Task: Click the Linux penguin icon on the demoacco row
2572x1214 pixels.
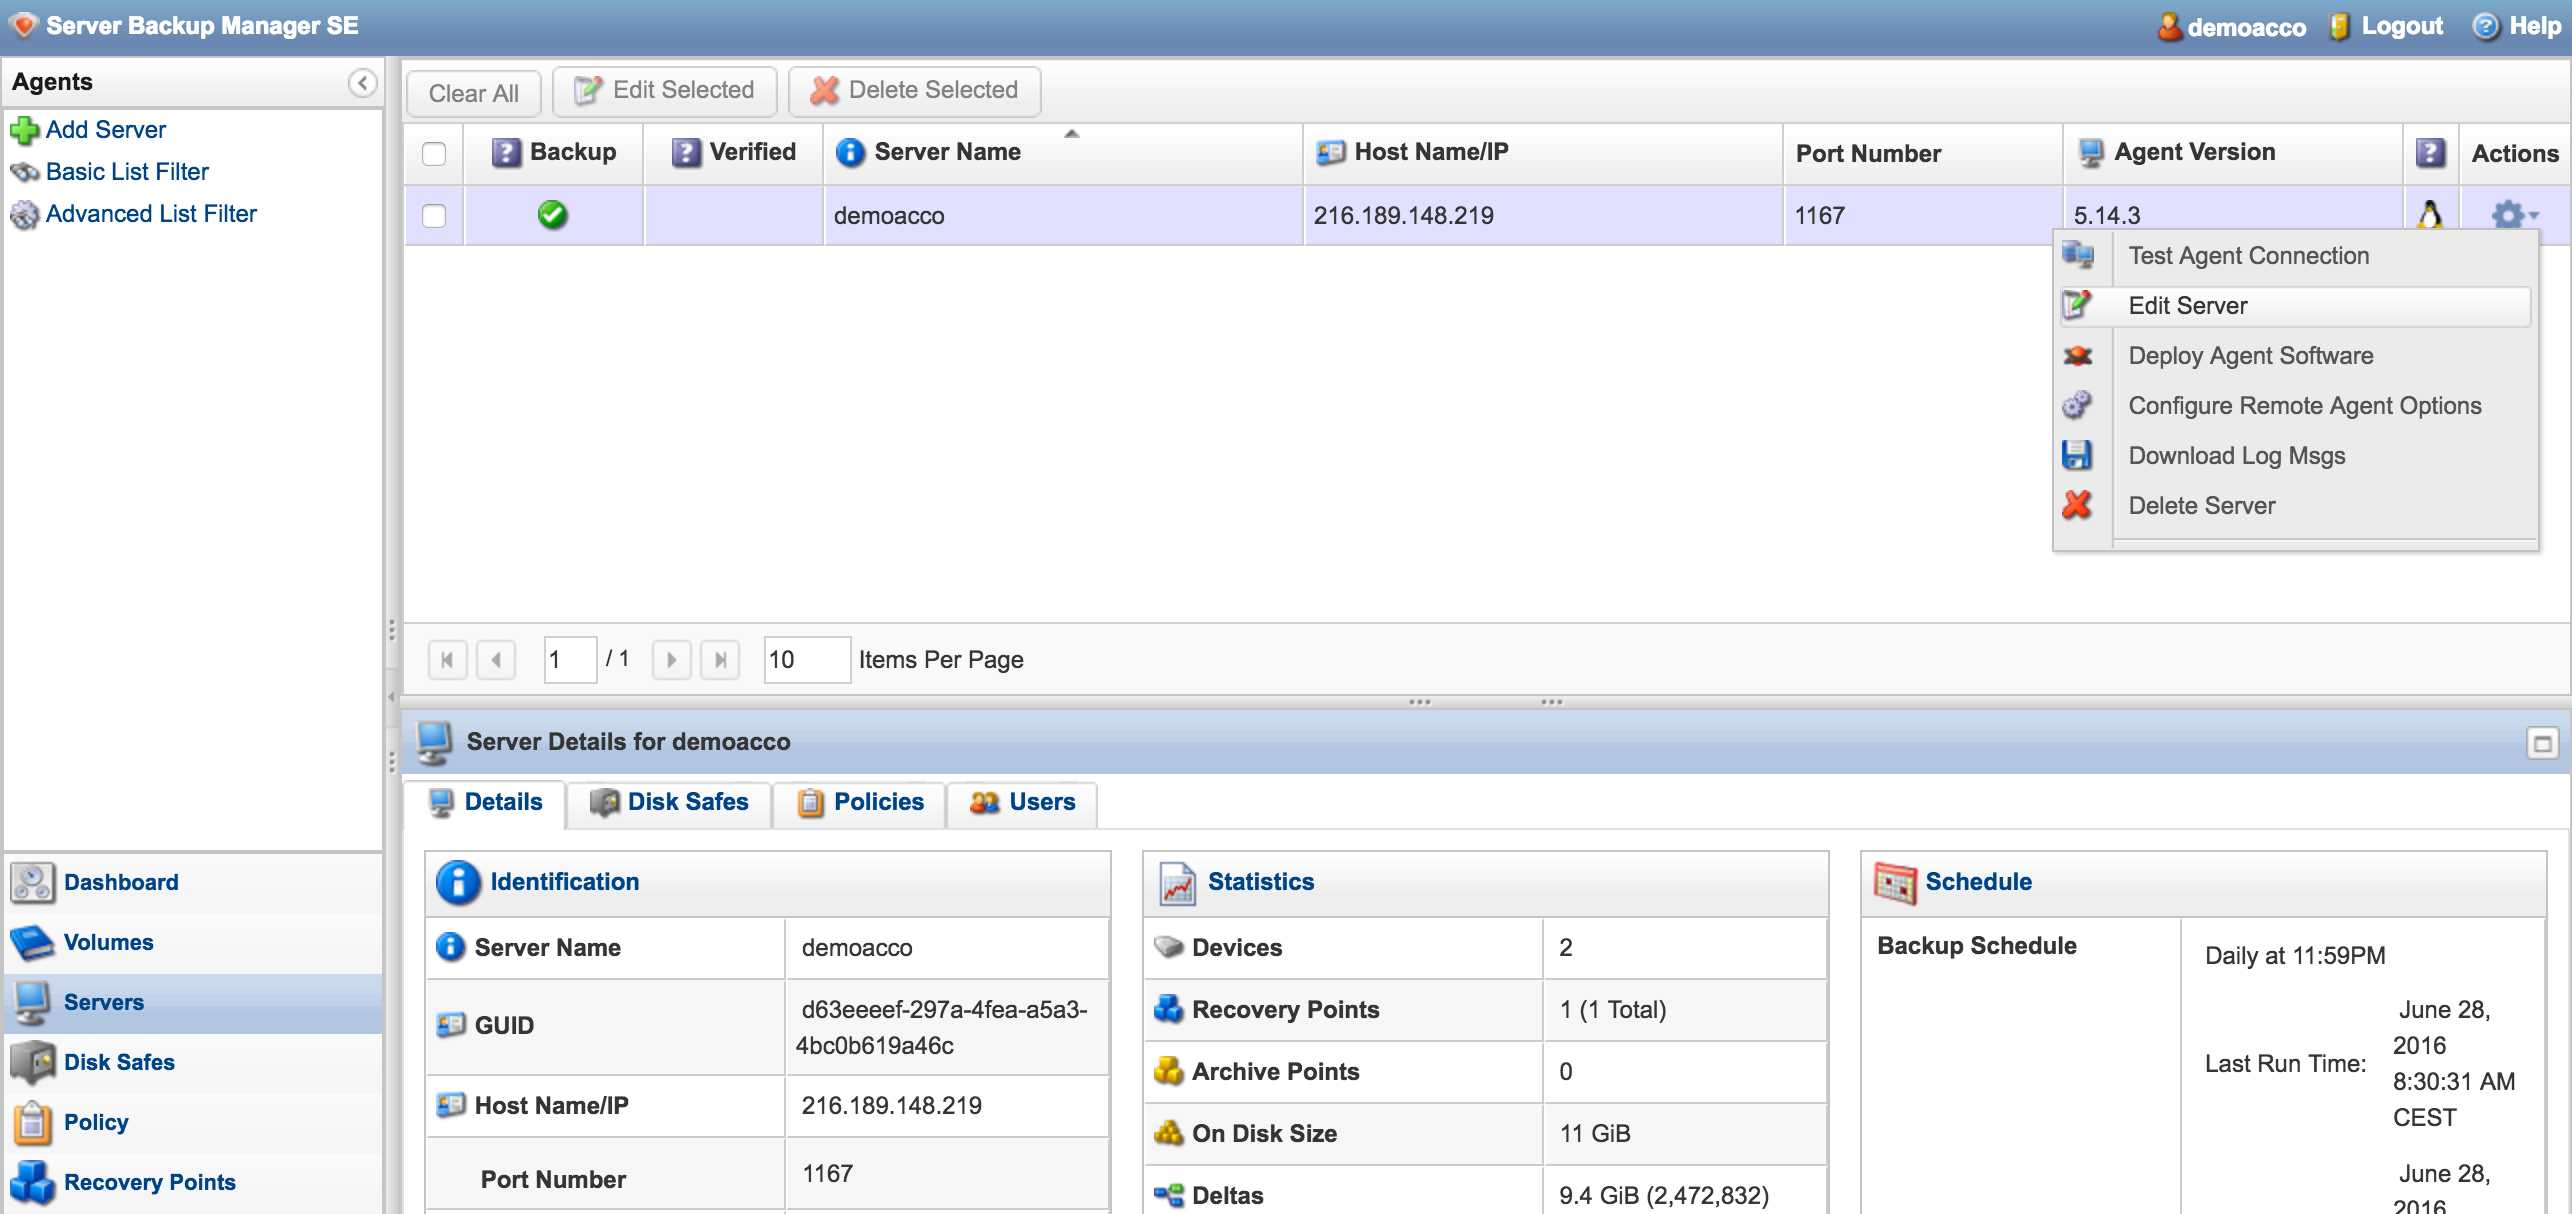Action: (x=2429, y=214)
